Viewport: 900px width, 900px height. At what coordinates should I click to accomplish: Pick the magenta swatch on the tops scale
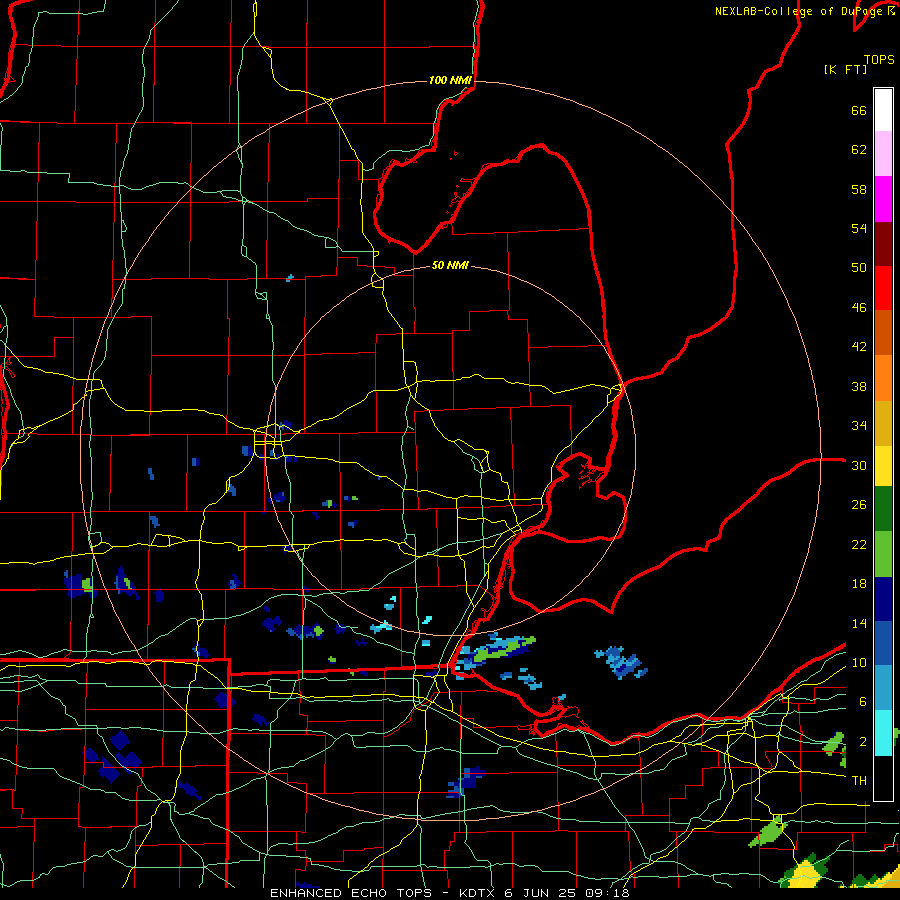point(883,199)
